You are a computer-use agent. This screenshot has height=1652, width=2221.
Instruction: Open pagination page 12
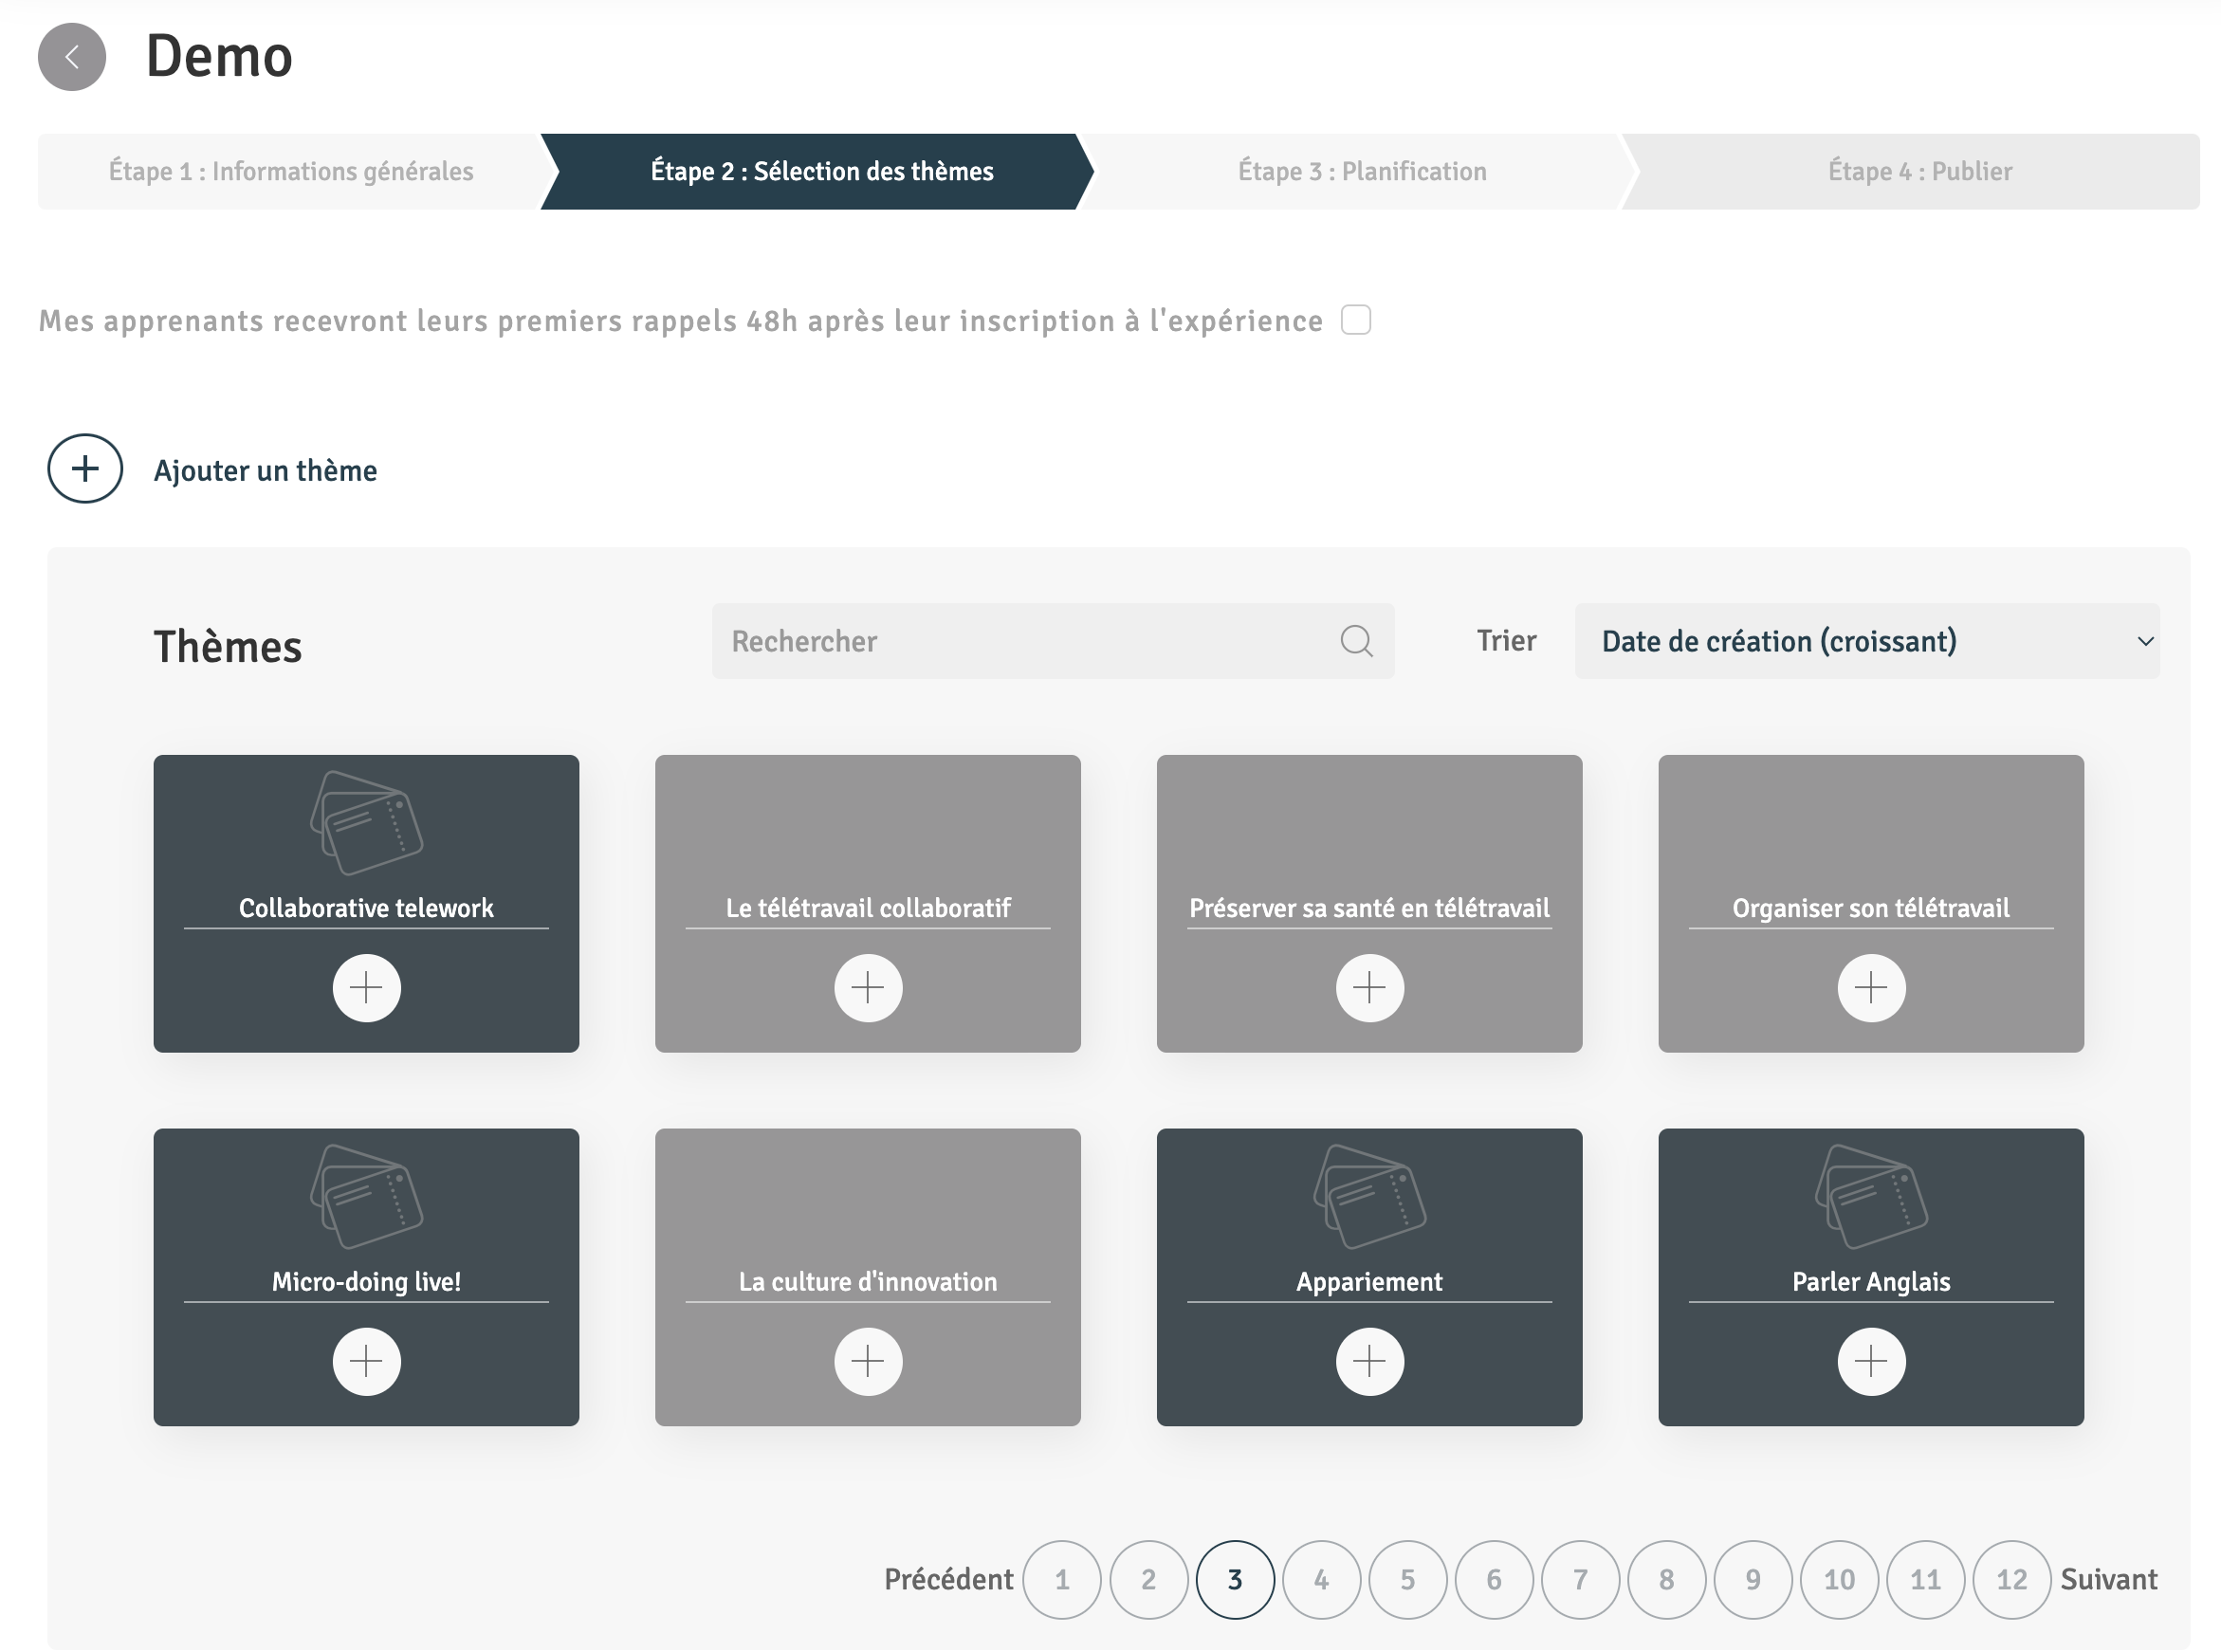[2012, 1580]
